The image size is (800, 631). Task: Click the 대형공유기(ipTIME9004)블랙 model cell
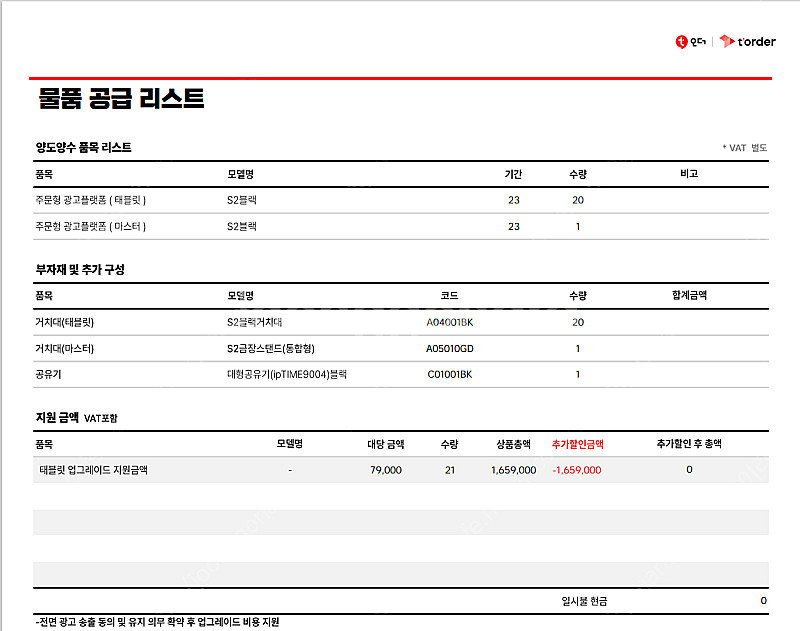coord(287,375)
